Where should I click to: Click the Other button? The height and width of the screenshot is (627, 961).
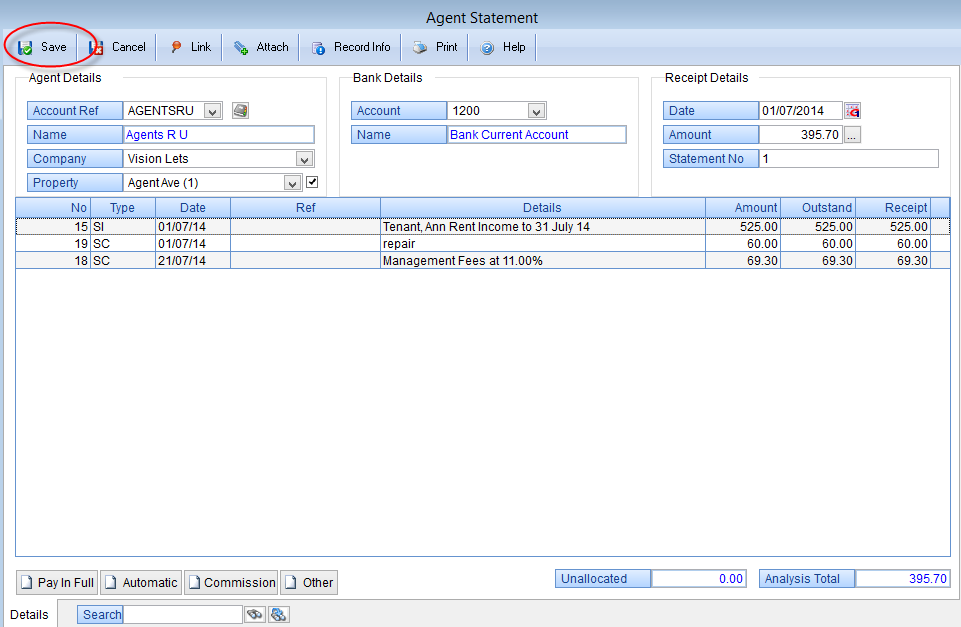click(309, 582)
